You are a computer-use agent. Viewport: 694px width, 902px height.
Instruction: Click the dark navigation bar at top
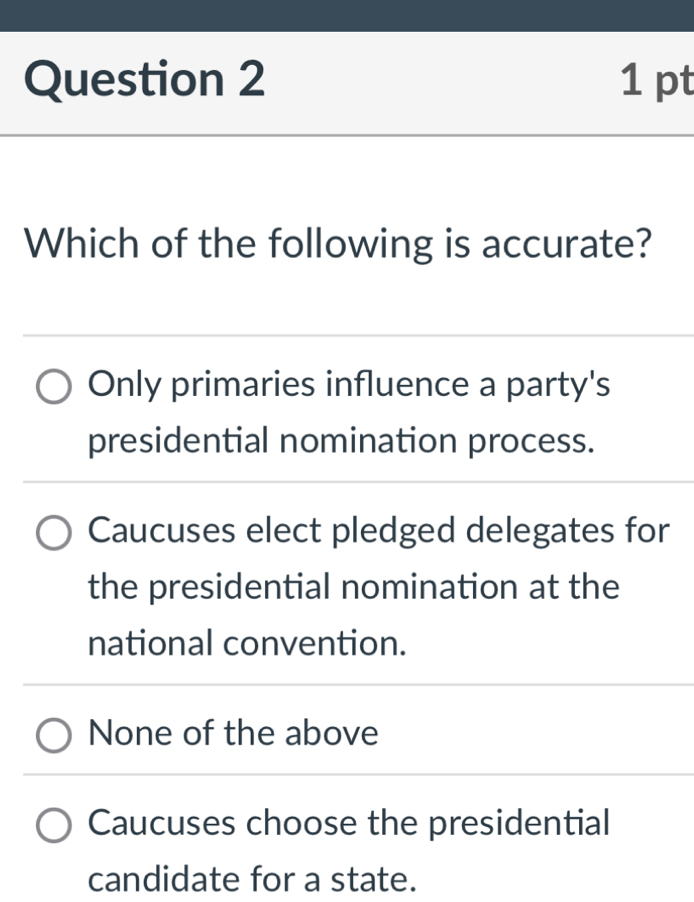point(347,16)
